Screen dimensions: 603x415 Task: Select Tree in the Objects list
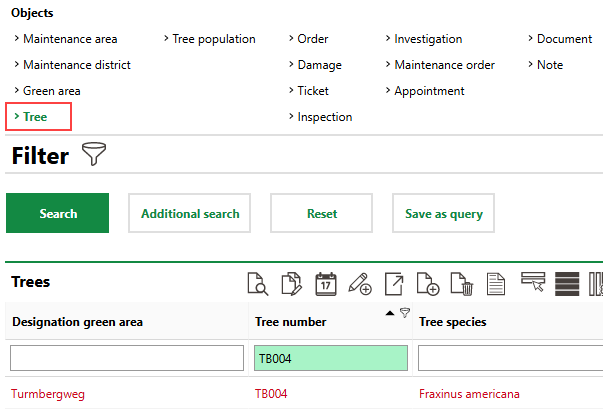point(35,117)
